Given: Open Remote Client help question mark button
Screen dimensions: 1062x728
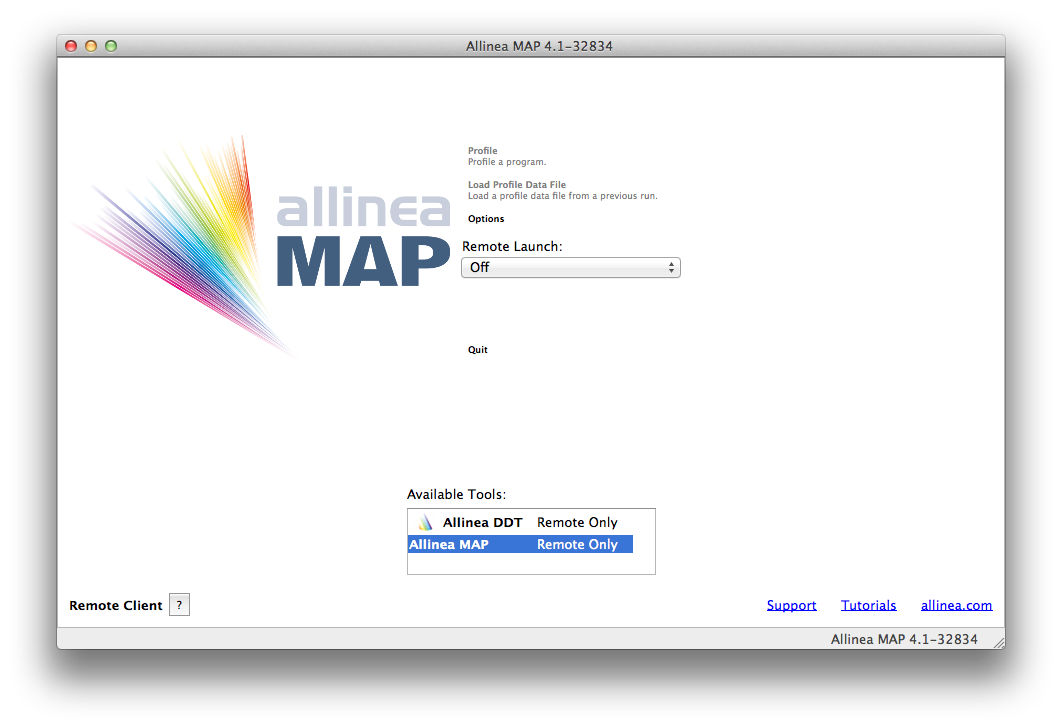Looking at the screenshot, I should click(x=179, y=605).
